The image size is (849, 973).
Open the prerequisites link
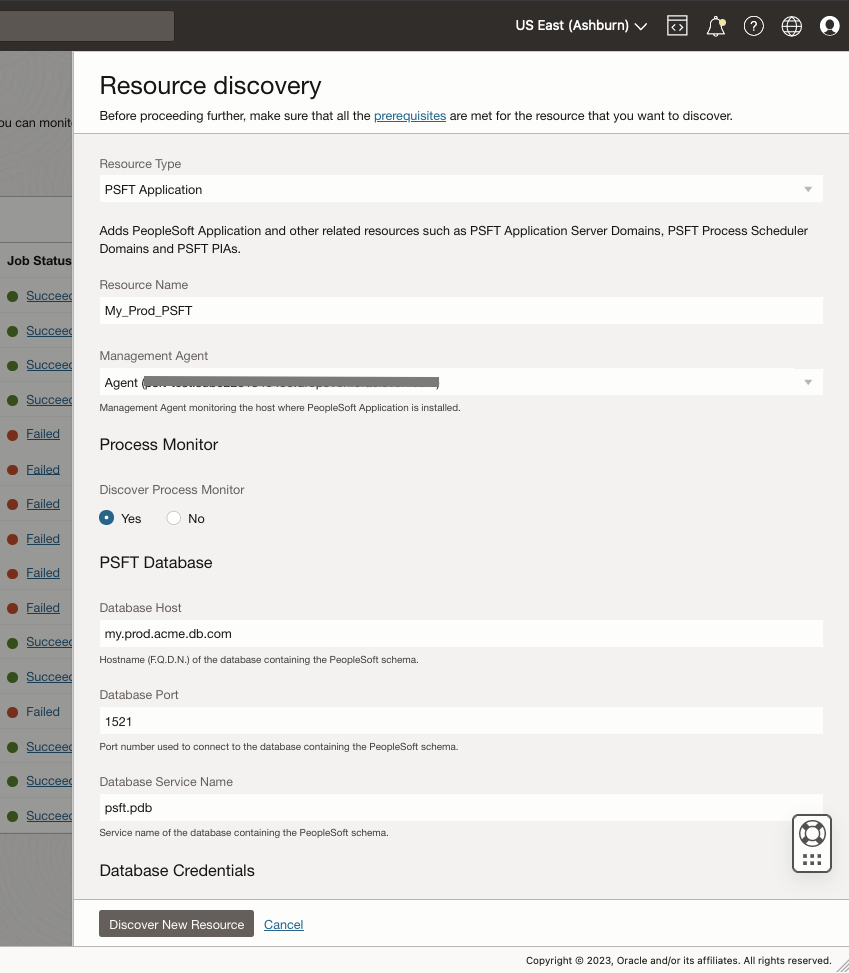tap(410, 116)
